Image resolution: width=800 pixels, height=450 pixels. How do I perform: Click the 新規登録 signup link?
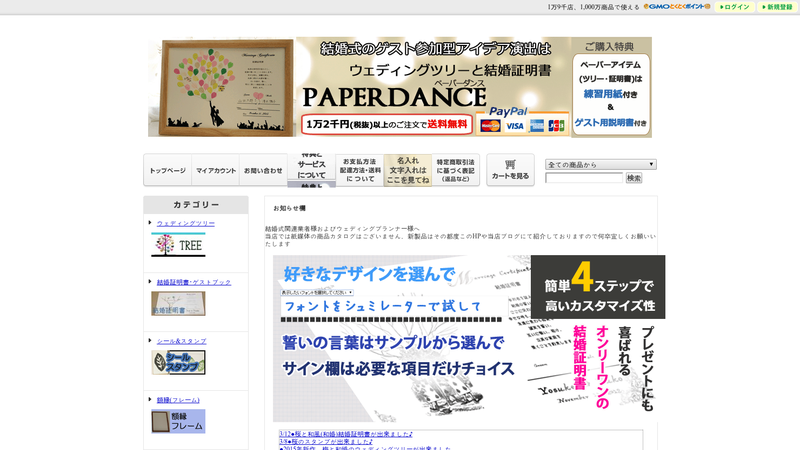point(777,7)
